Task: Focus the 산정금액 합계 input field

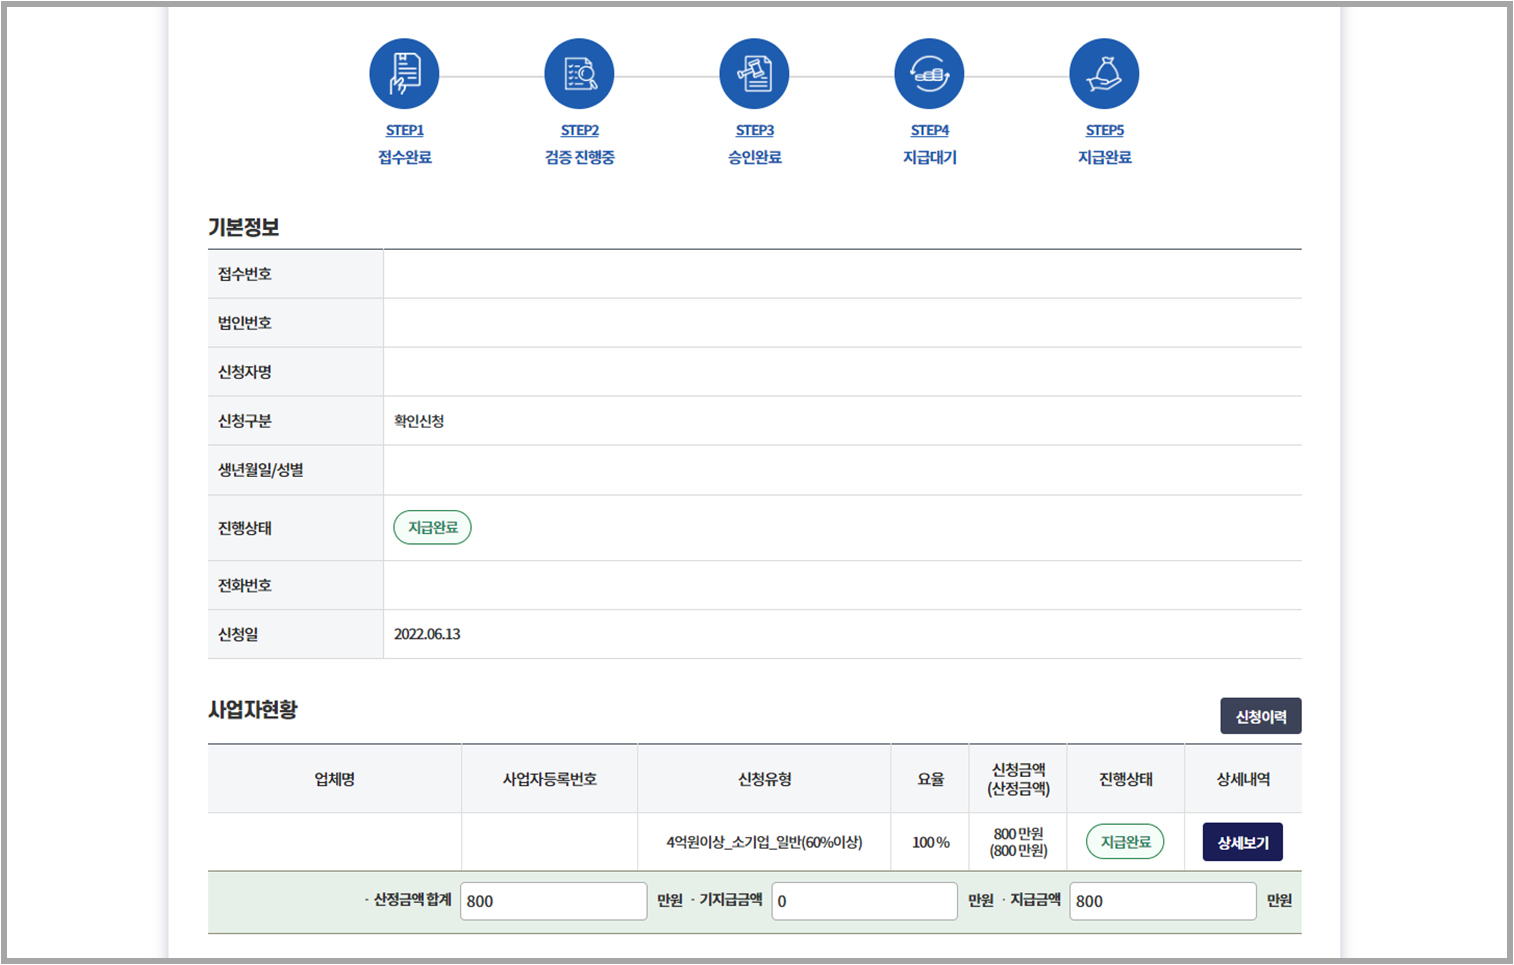Action: click(553, 901)
